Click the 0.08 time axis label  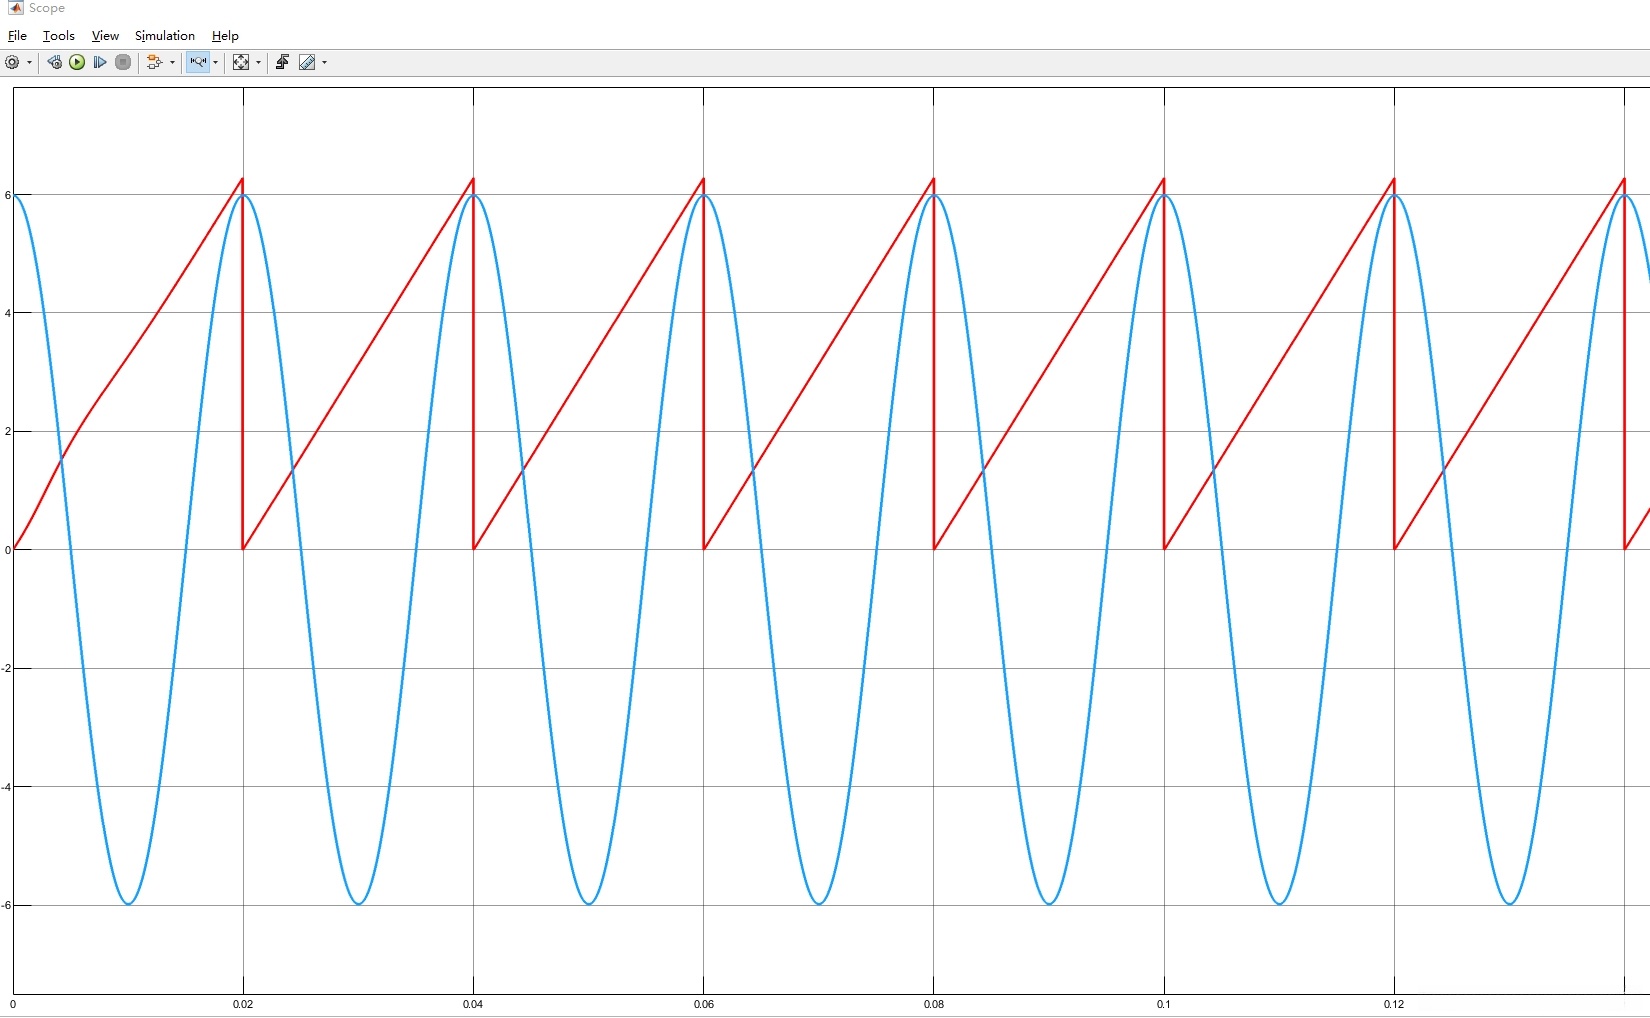coord(934,1004)
